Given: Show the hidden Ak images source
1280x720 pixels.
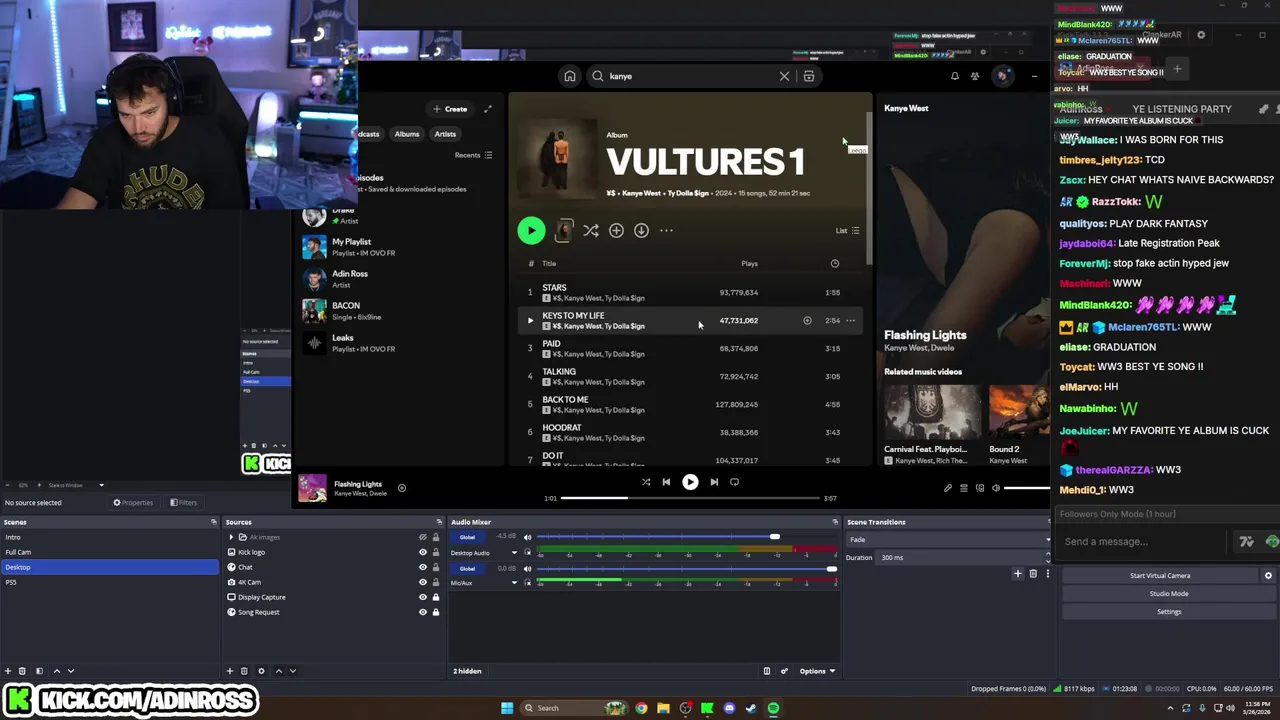Looking at the screenshot, I should pos(422,537).
